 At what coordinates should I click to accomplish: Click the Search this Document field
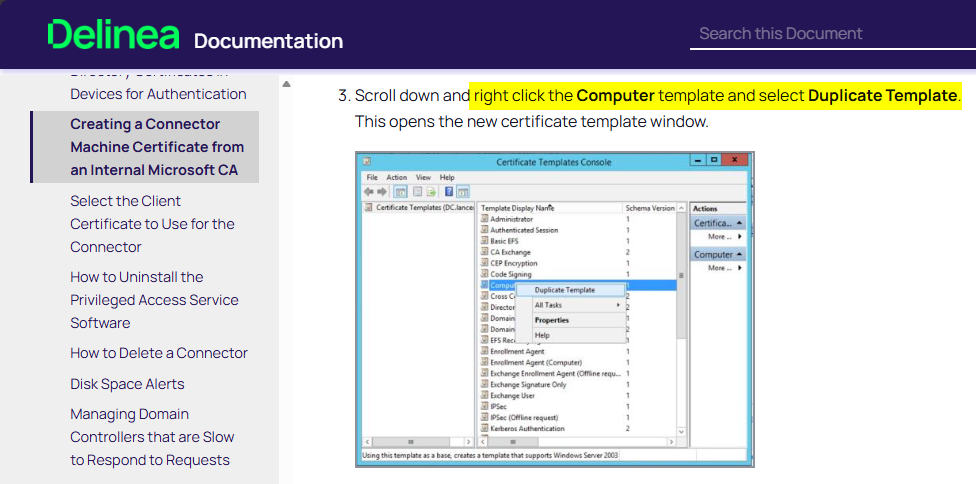830,34
